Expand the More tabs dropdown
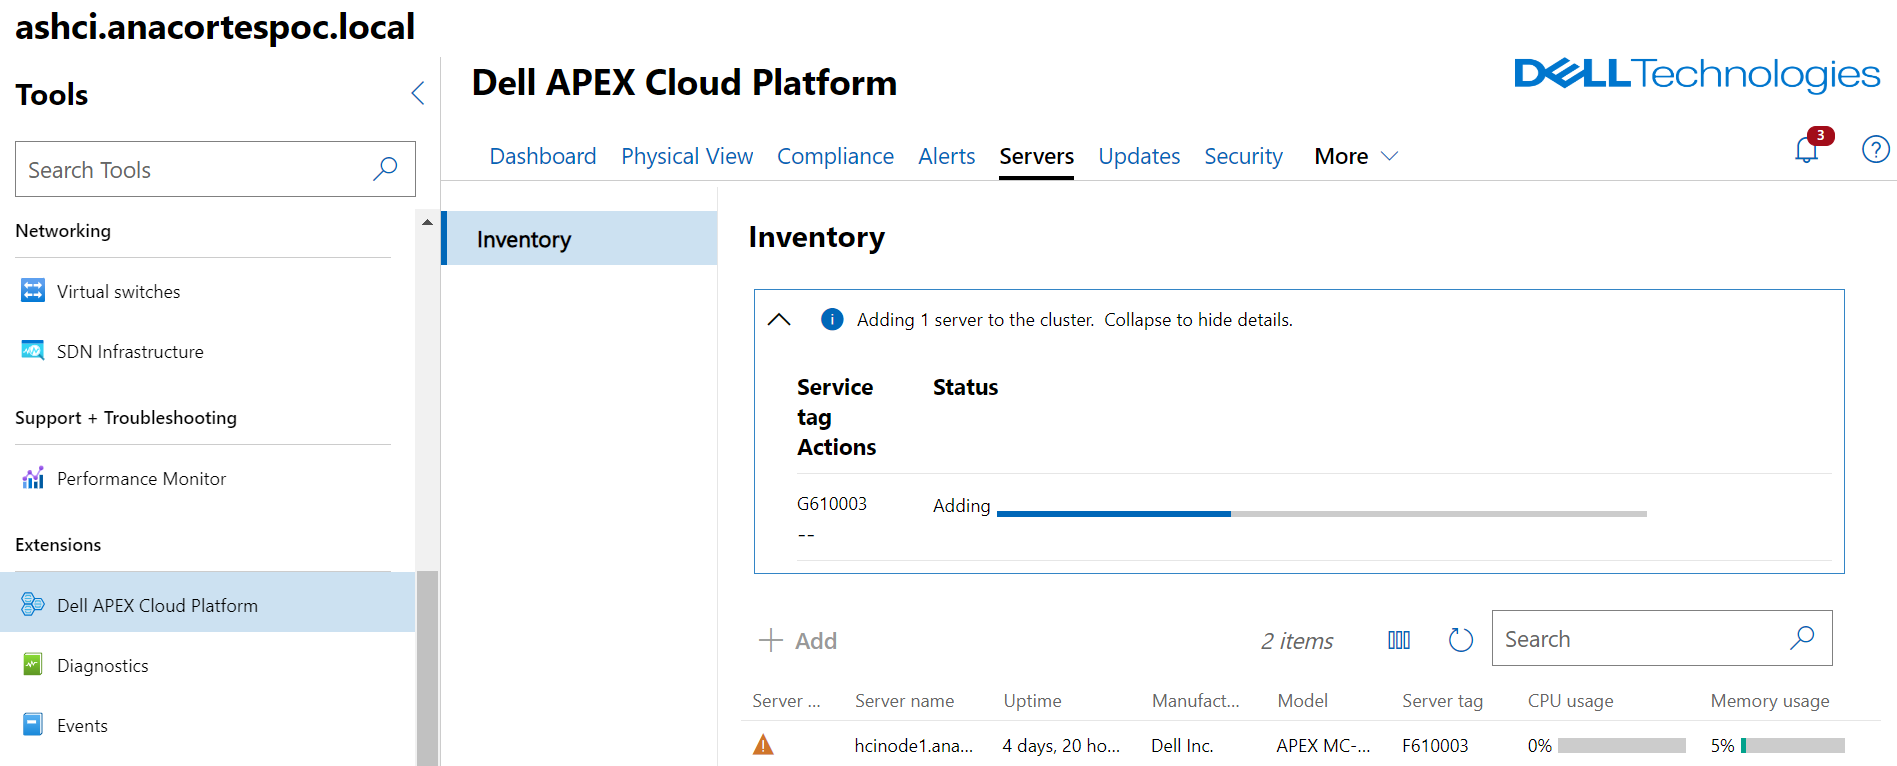The height and width of the screenshot is (766, 1897). click(1355, 157)
